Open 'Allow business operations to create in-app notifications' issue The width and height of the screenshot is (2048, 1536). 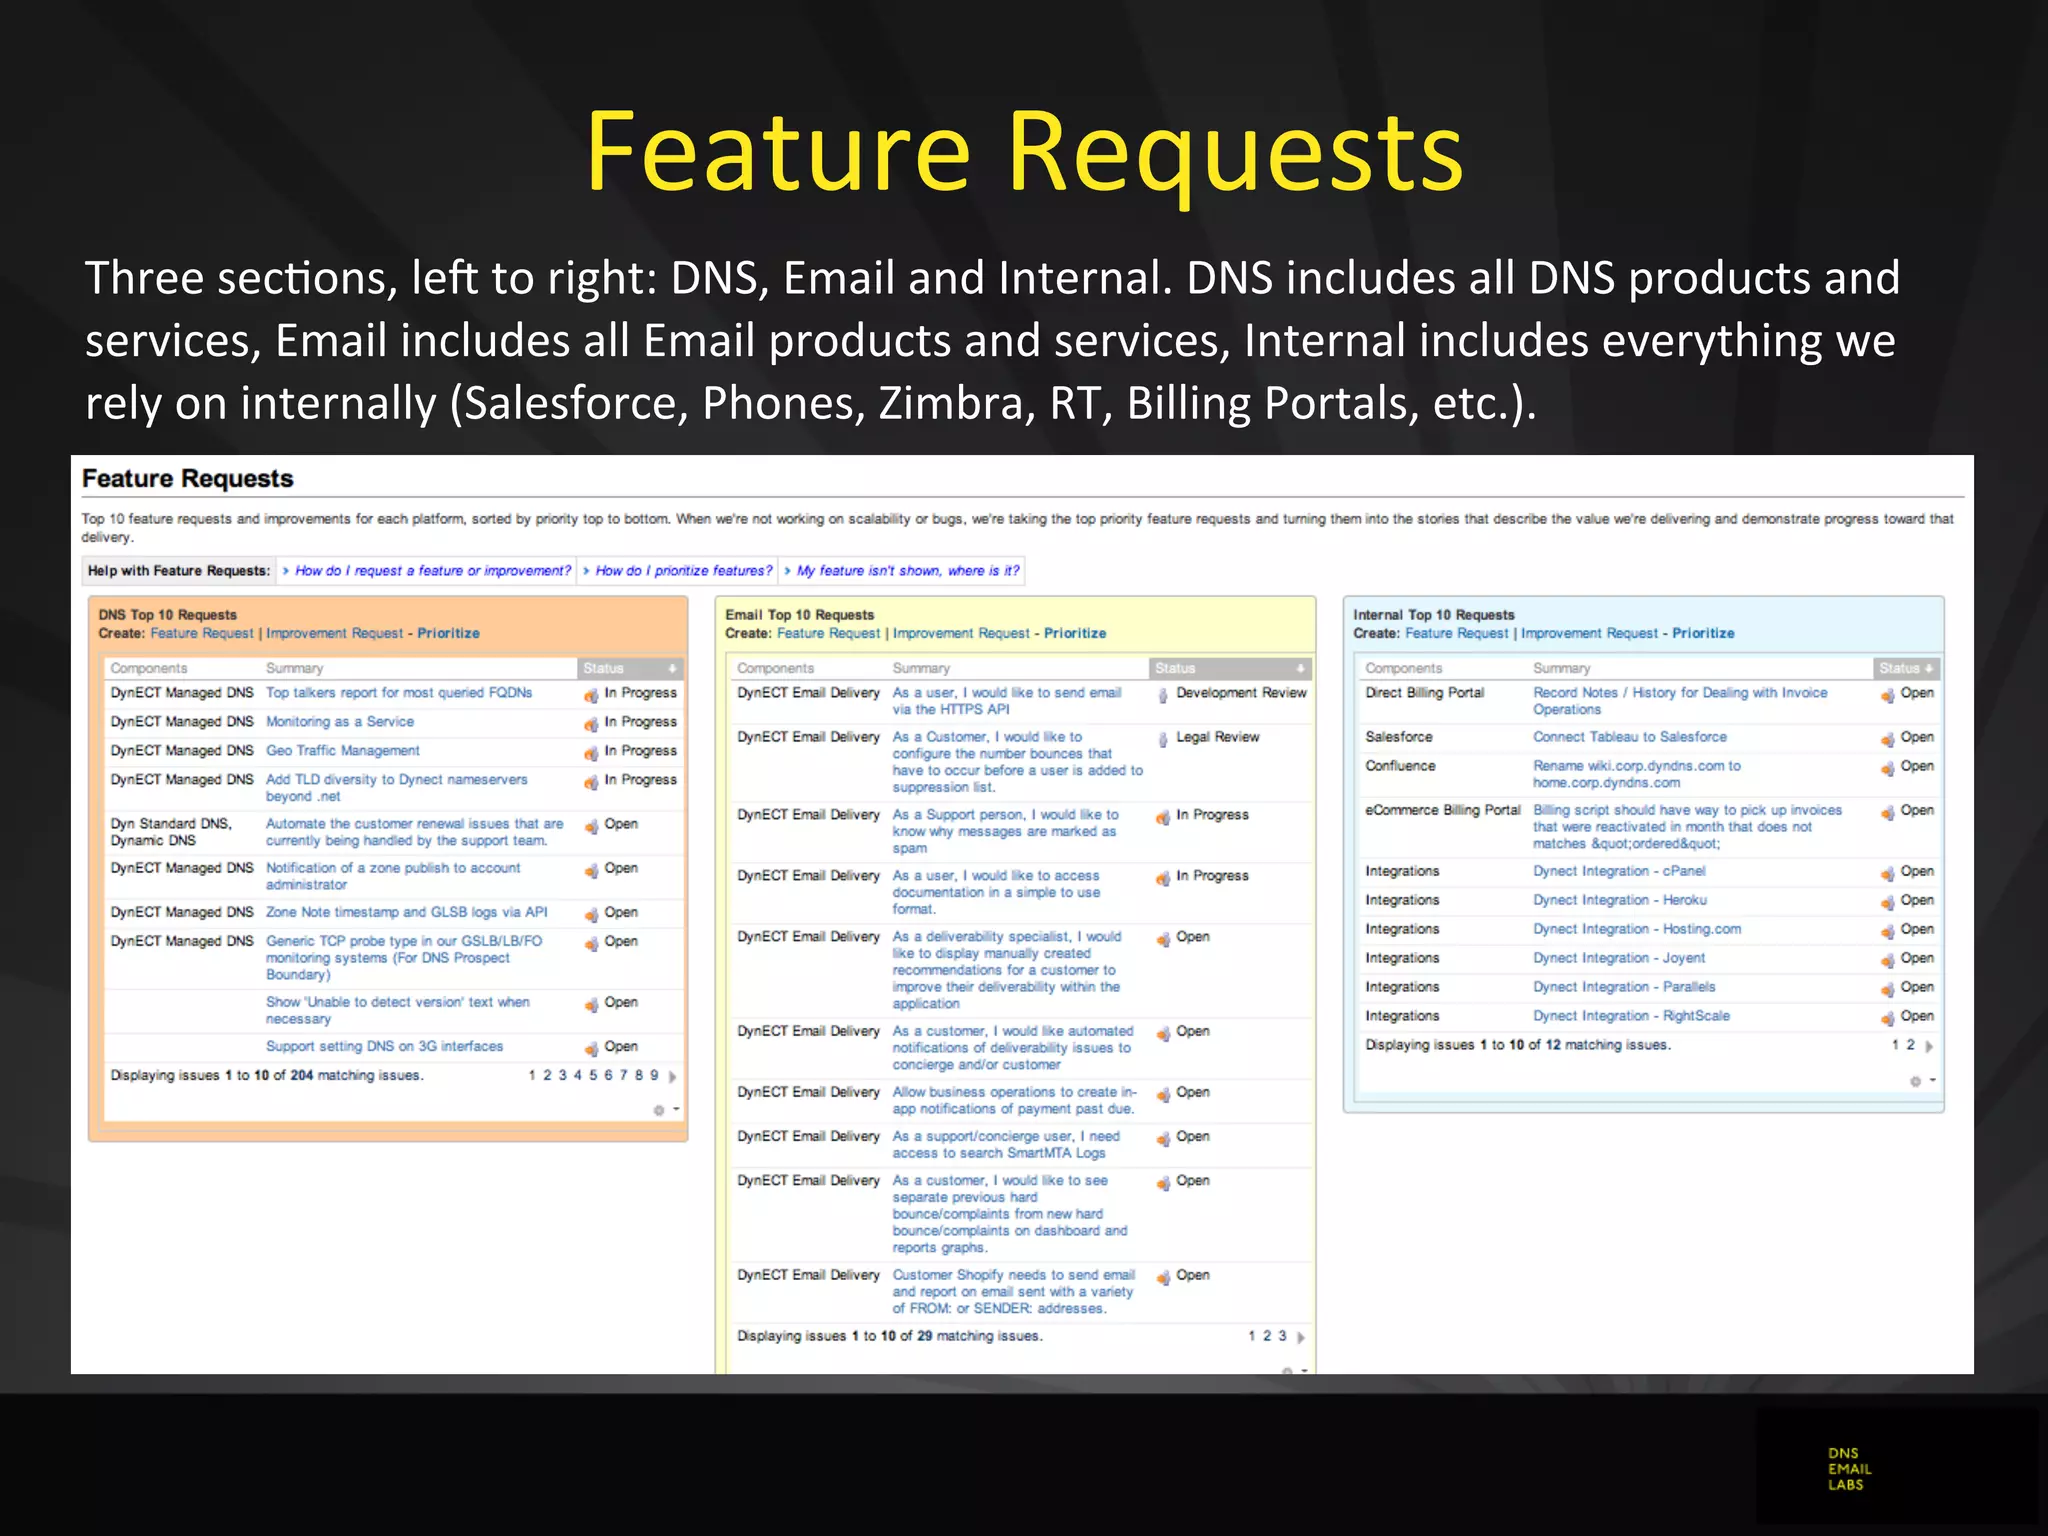[1015, 1101]
